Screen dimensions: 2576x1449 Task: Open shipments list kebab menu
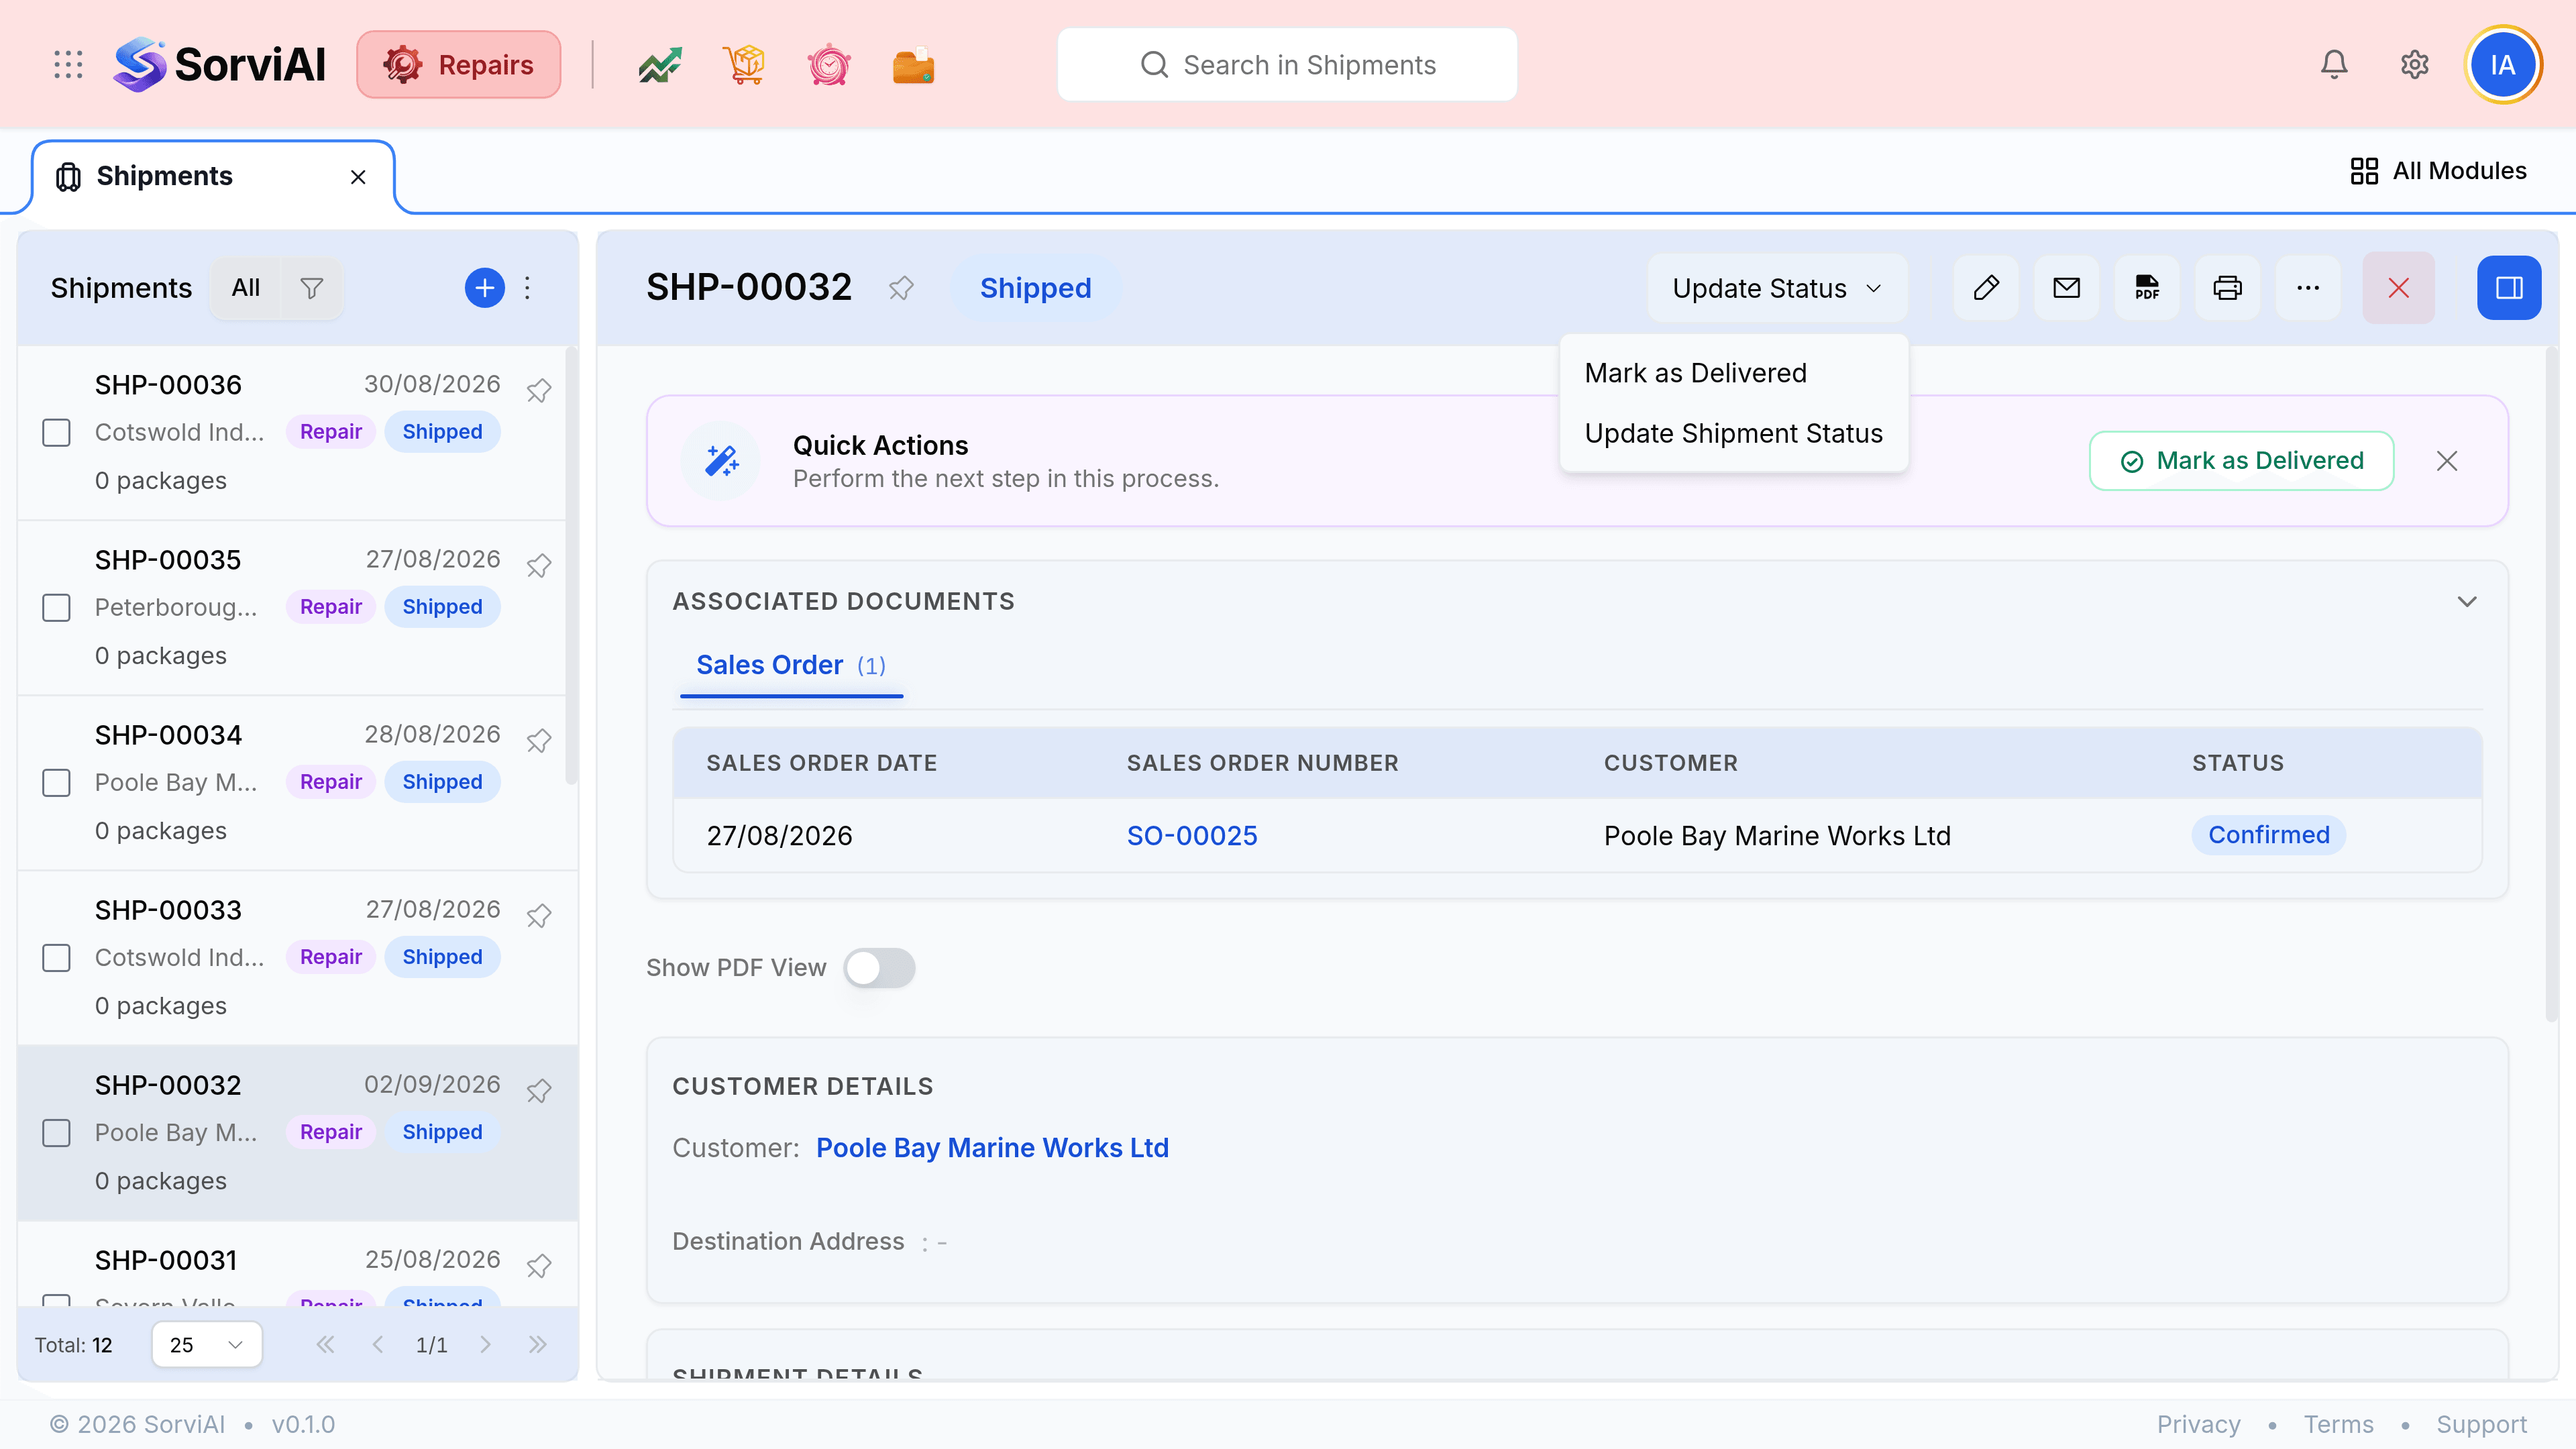pyautogui.click(x=528, y=288)
